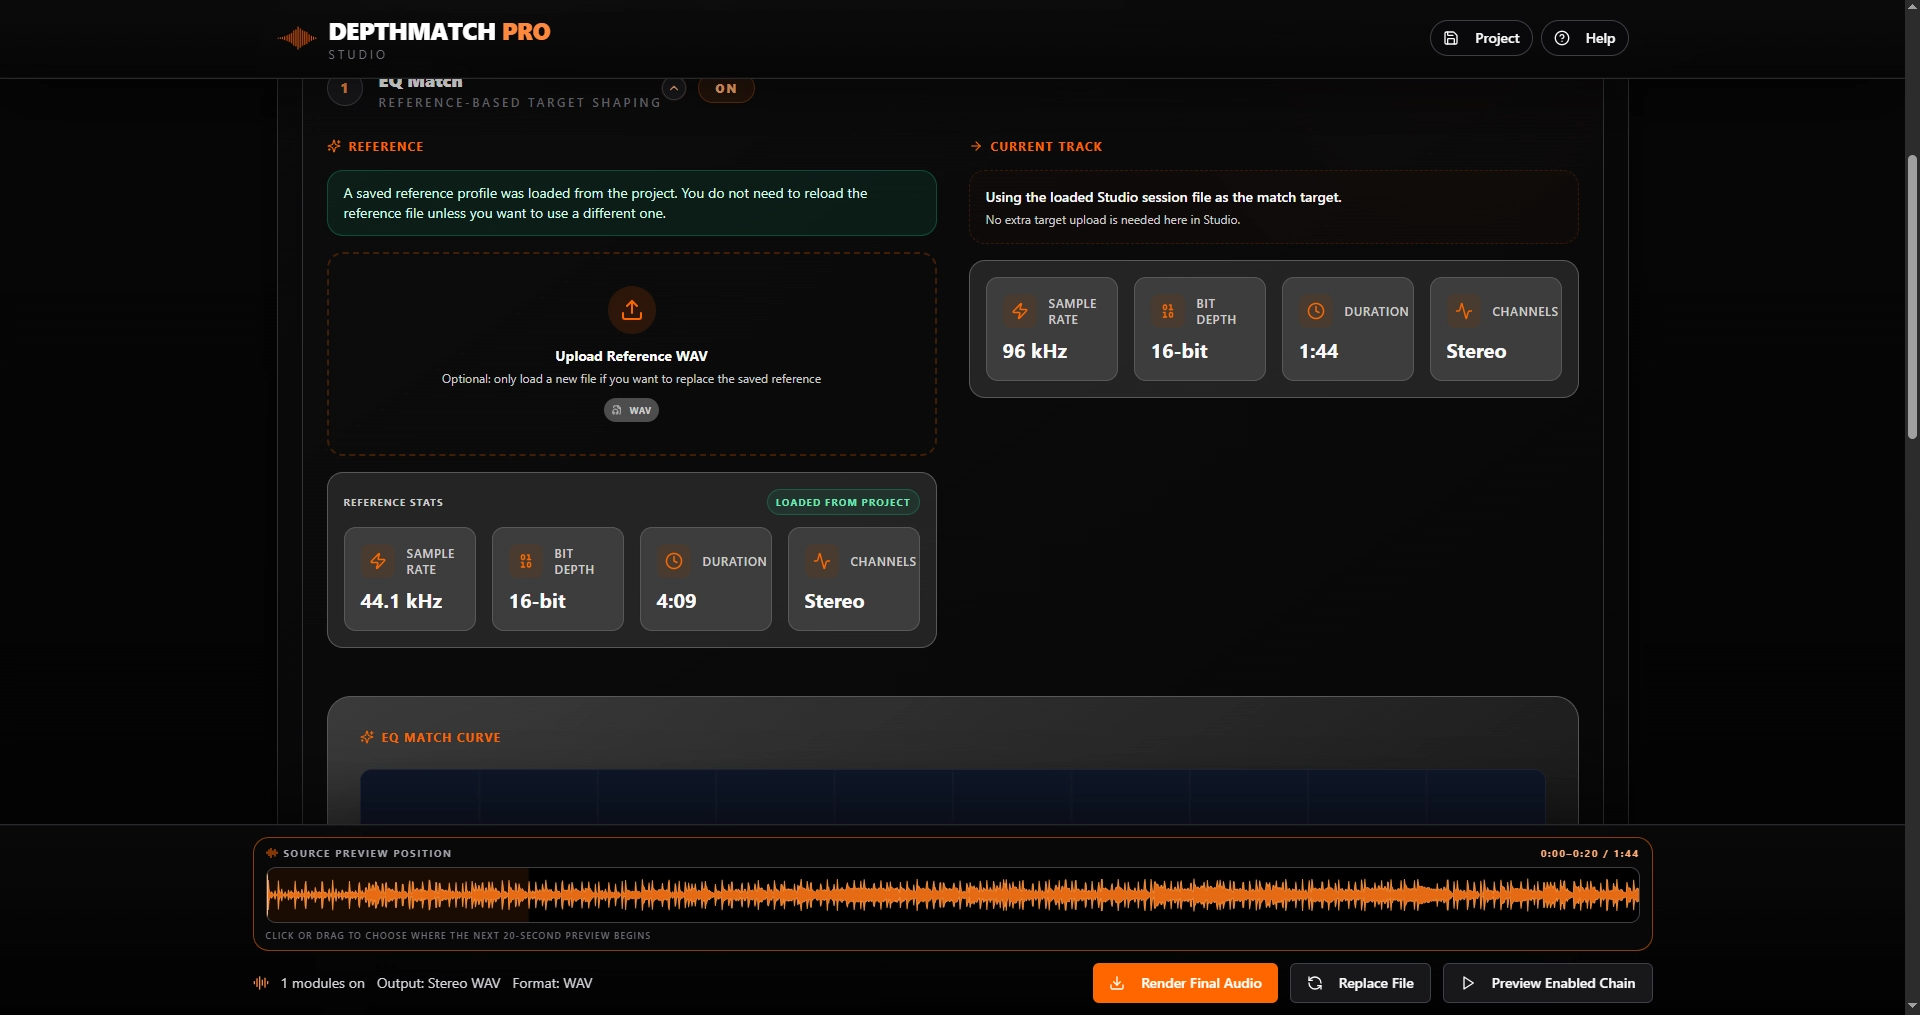The image size is (1920, 1015).
Task: Click the sparkle icon beside REFERENCE heading
Action: click(334, 146)
